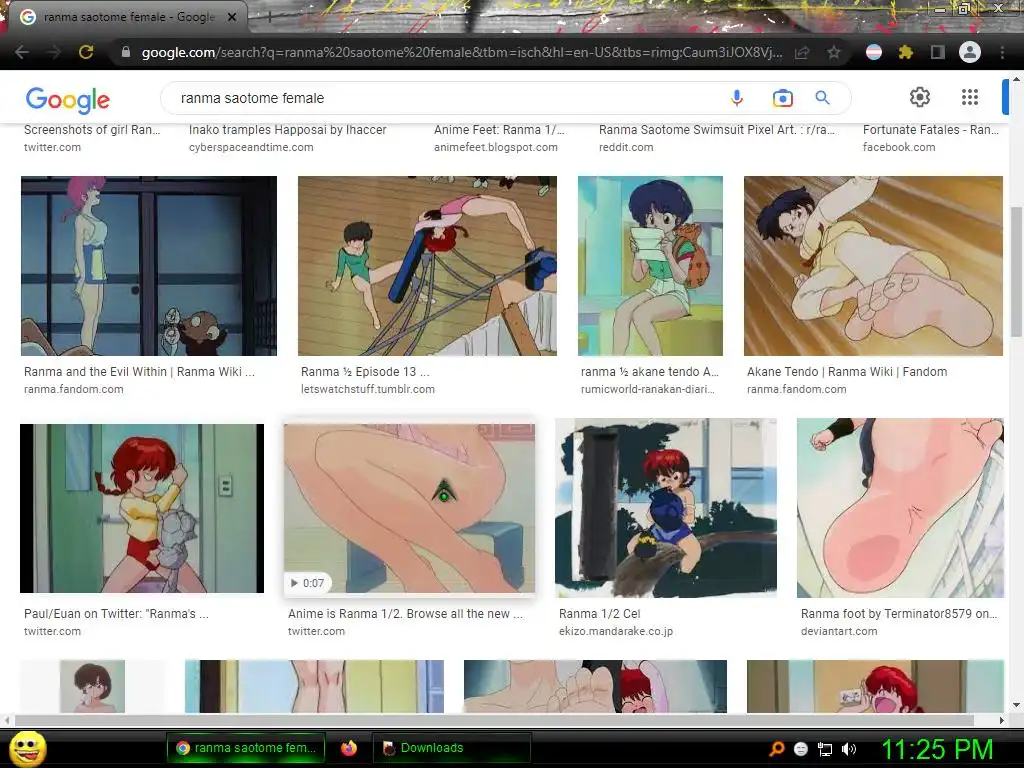1024x768 pixels.
Task: Click the Google logo
Action: point(68,99)
